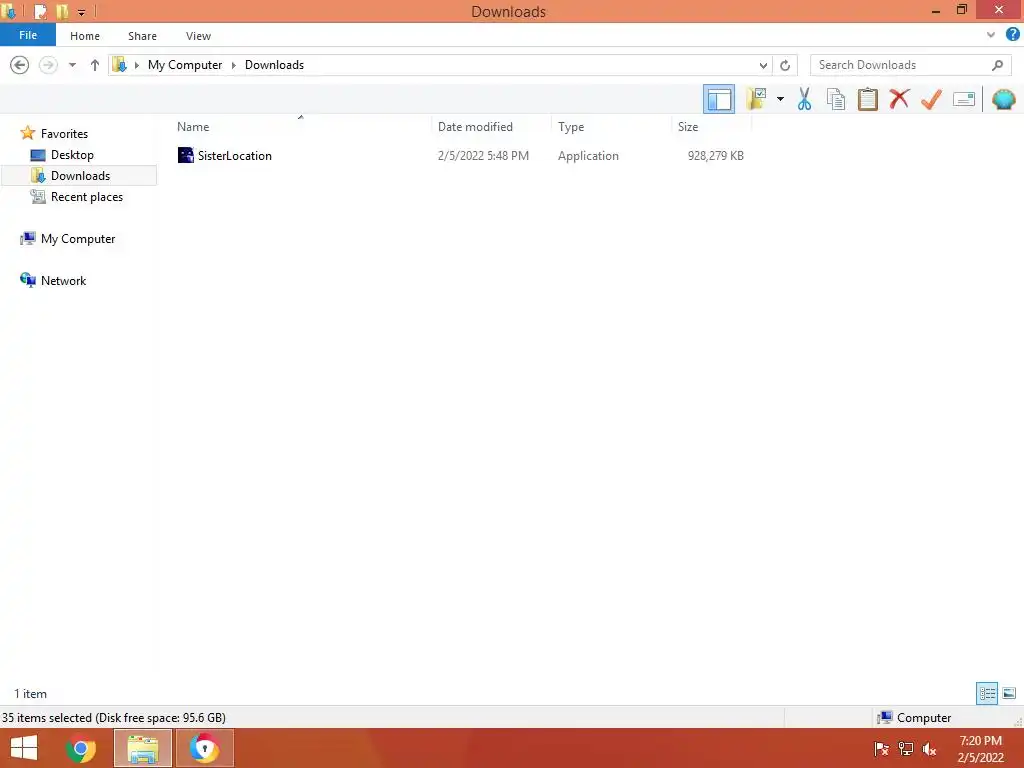
Task: Click the Action Center flag icon
Action: [x=881, y=749]
